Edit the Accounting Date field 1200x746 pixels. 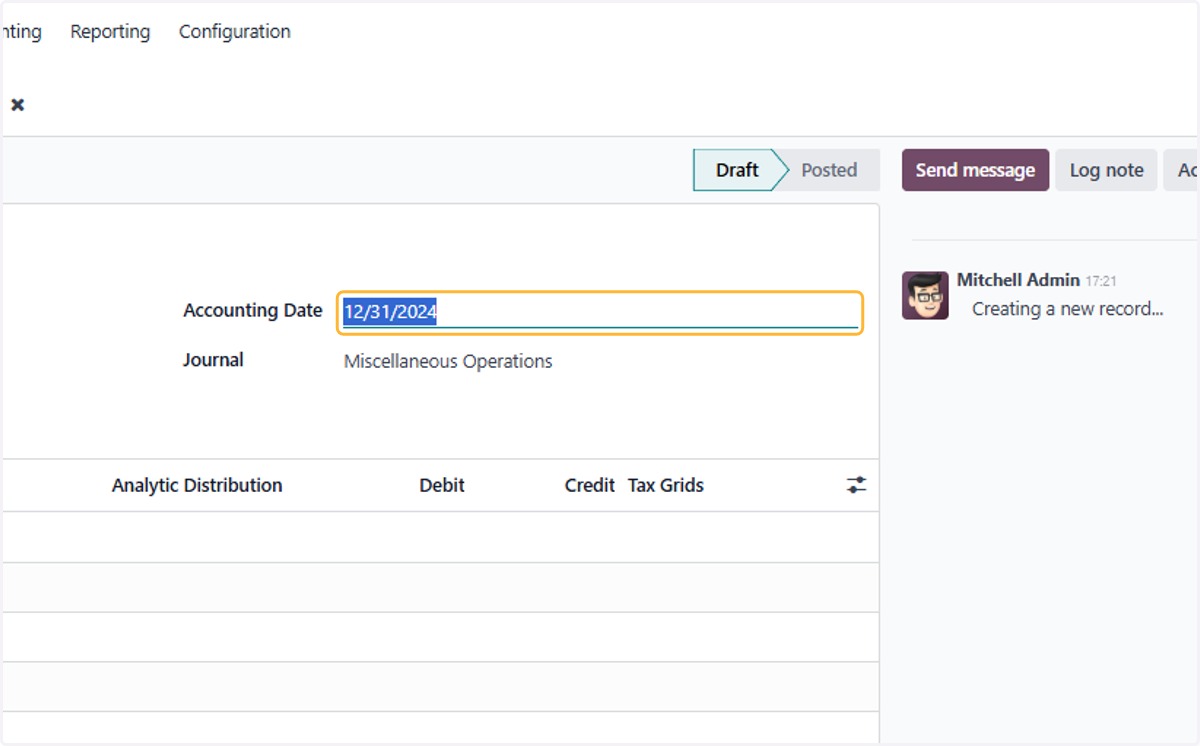click(x=600, y=312)
